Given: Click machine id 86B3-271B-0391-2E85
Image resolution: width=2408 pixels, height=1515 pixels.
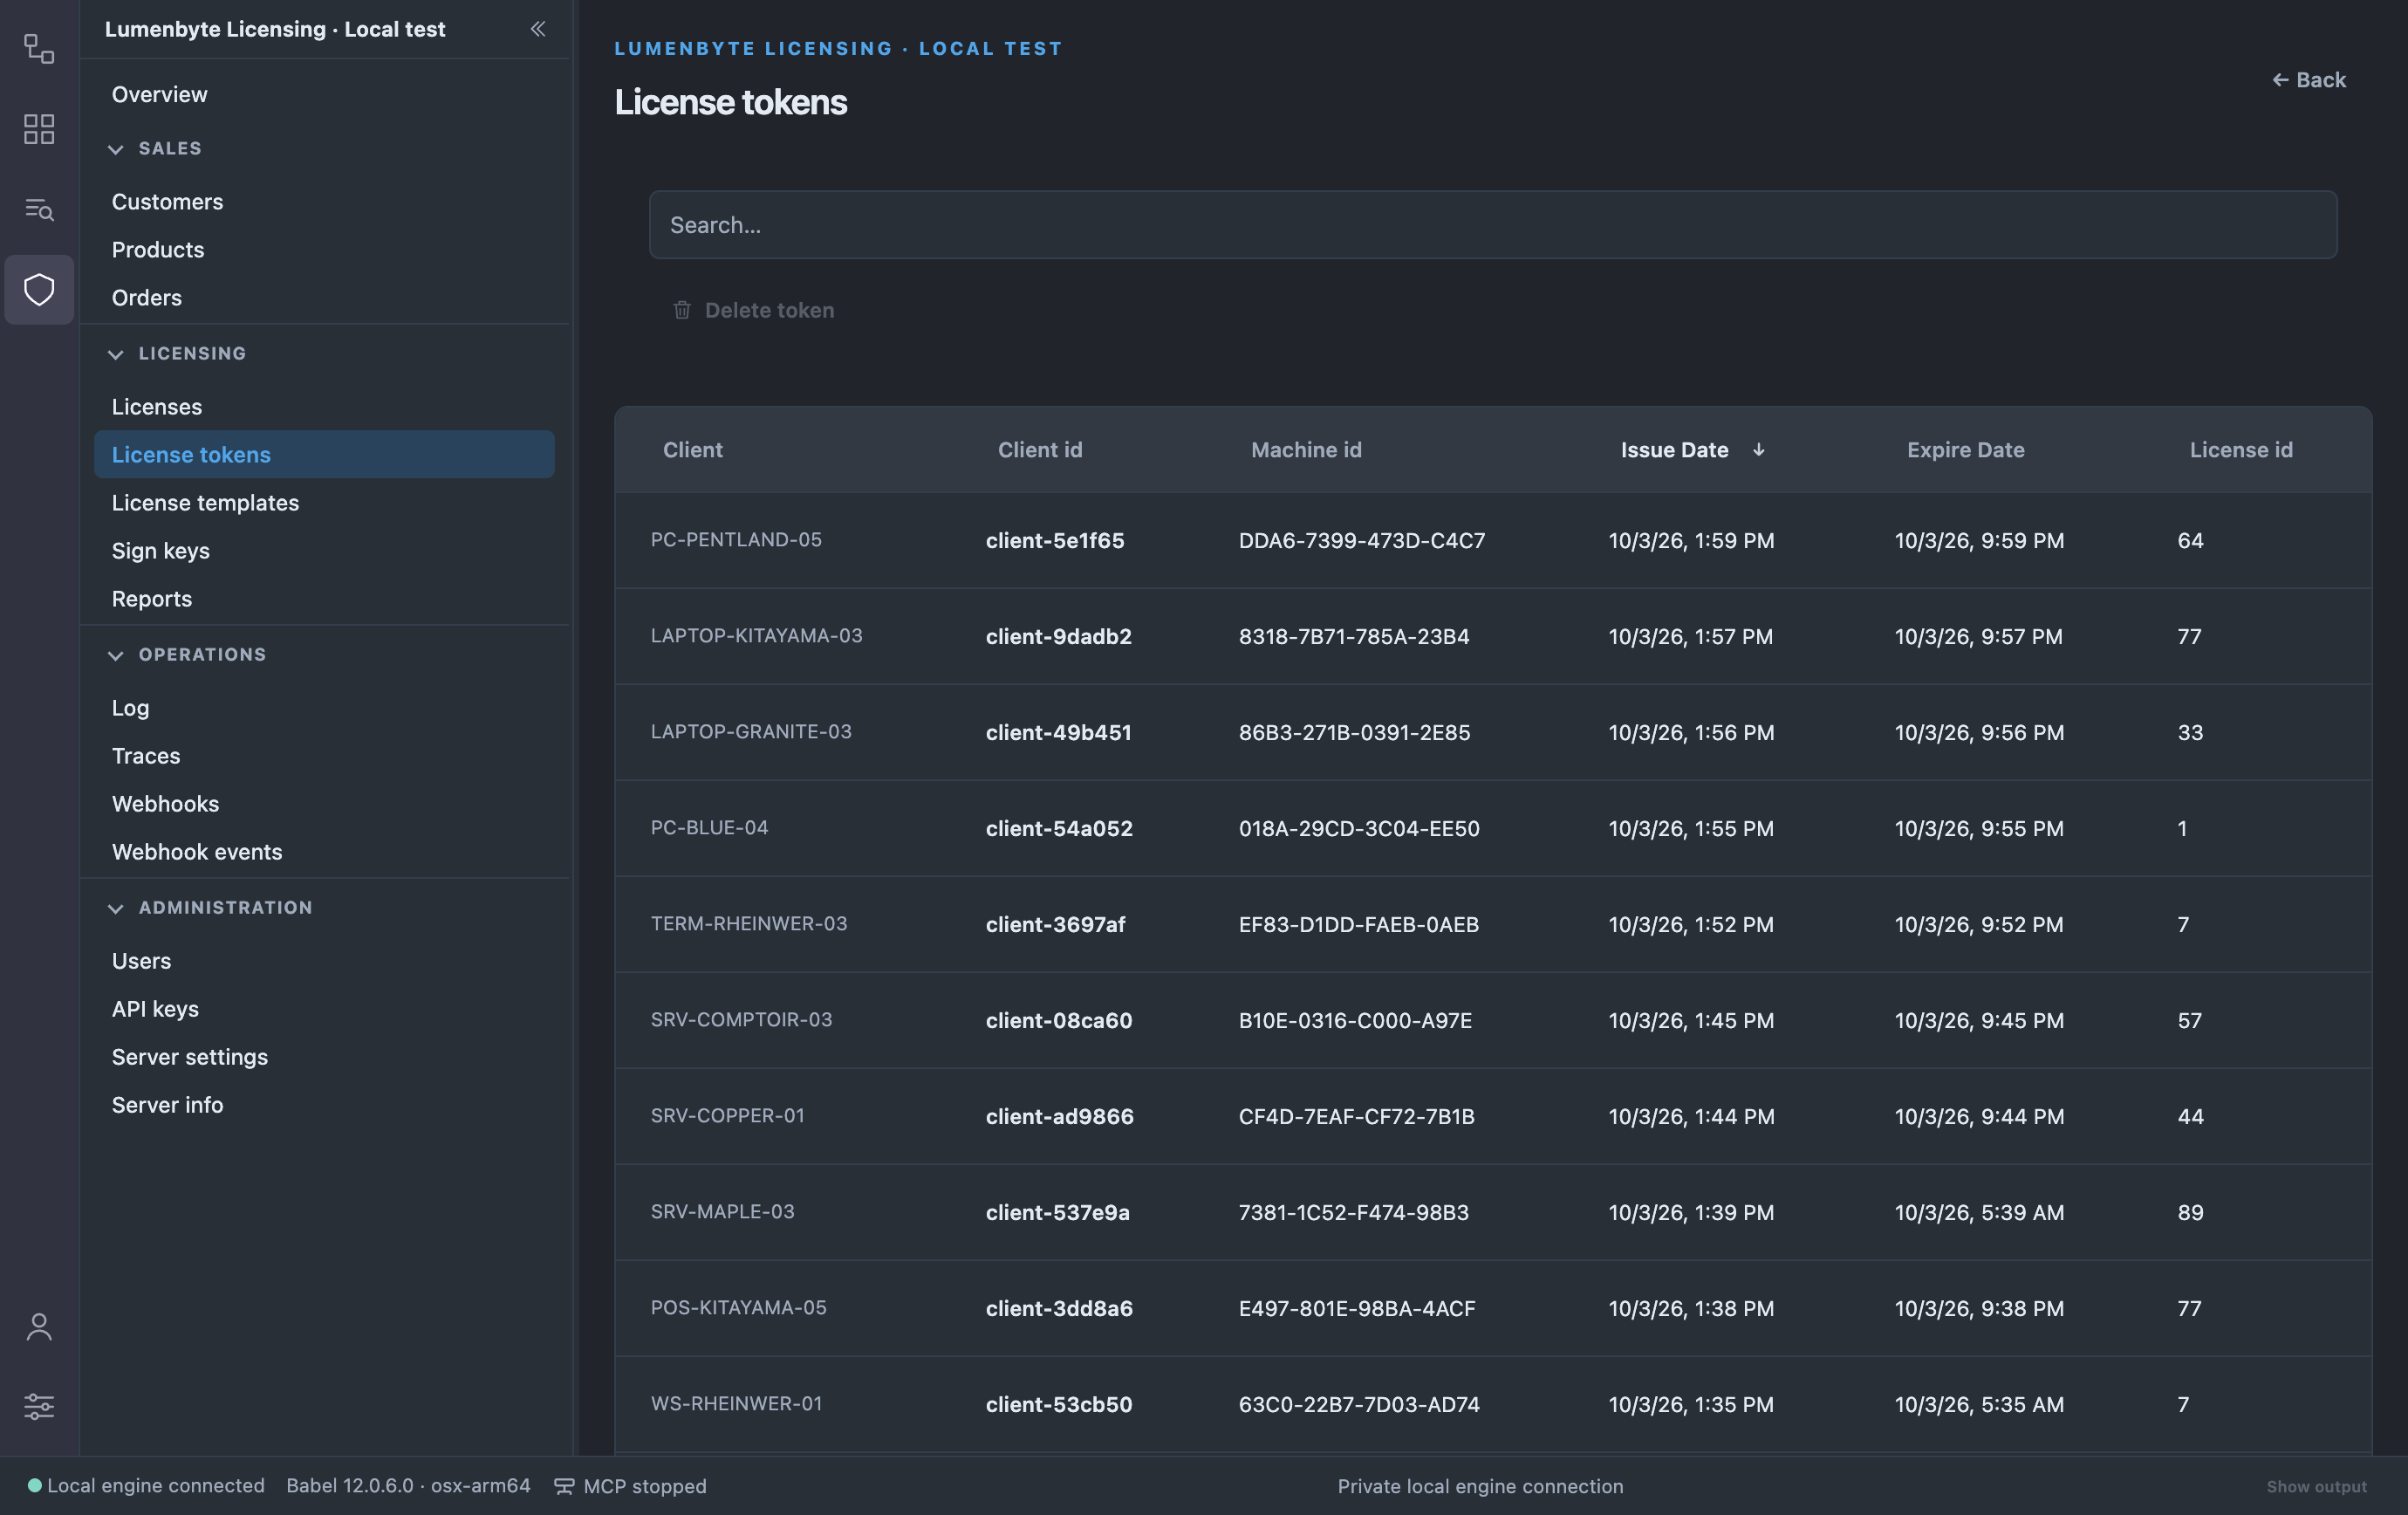Looking at the screenshot, I should coord(1354,732).
